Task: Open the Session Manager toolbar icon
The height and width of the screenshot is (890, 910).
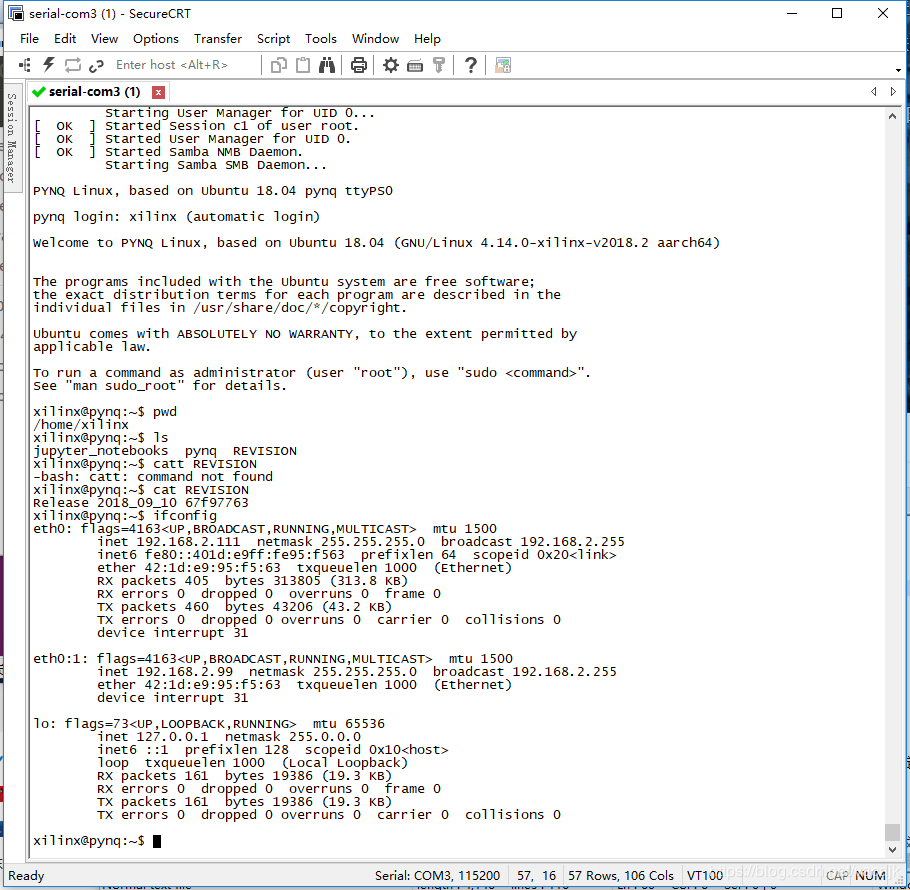Action: (25, 65)
